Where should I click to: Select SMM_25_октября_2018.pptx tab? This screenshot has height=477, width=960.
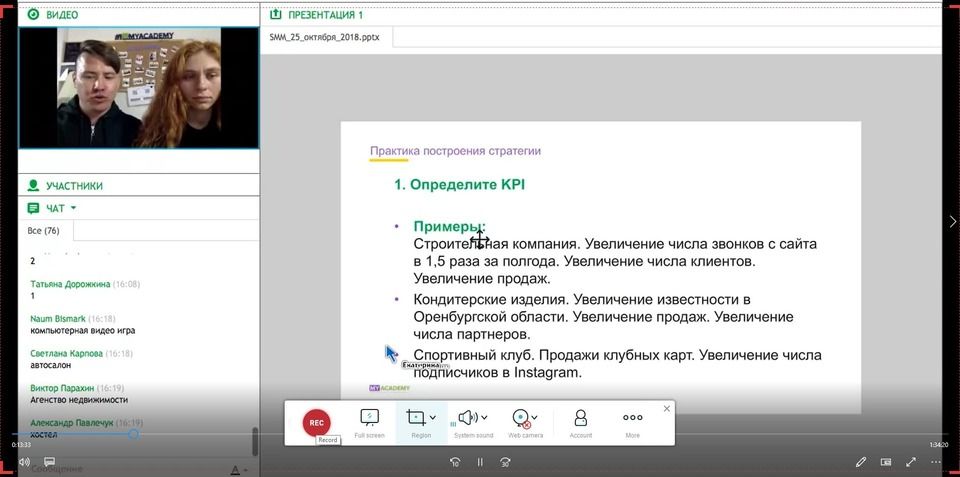(x=324, y=37)
